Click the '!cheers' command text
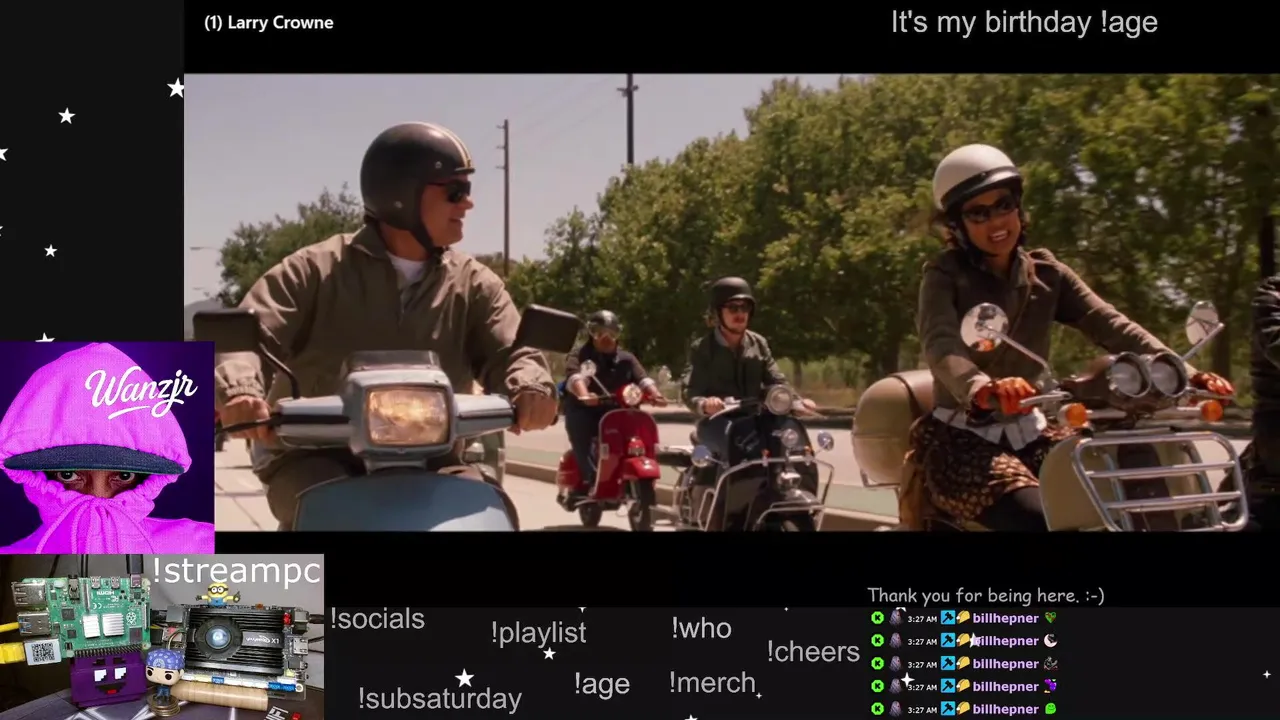 tap(813, 651)
